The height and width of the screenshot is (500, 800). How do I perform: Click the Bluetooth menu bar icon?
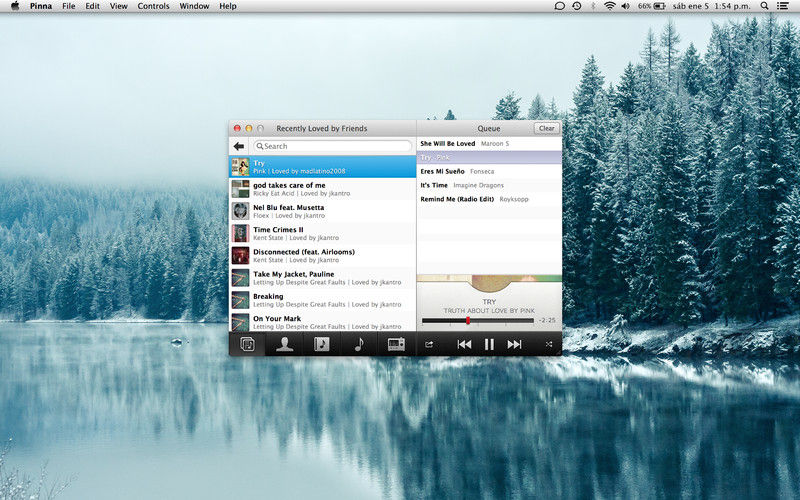click(593, 6)
